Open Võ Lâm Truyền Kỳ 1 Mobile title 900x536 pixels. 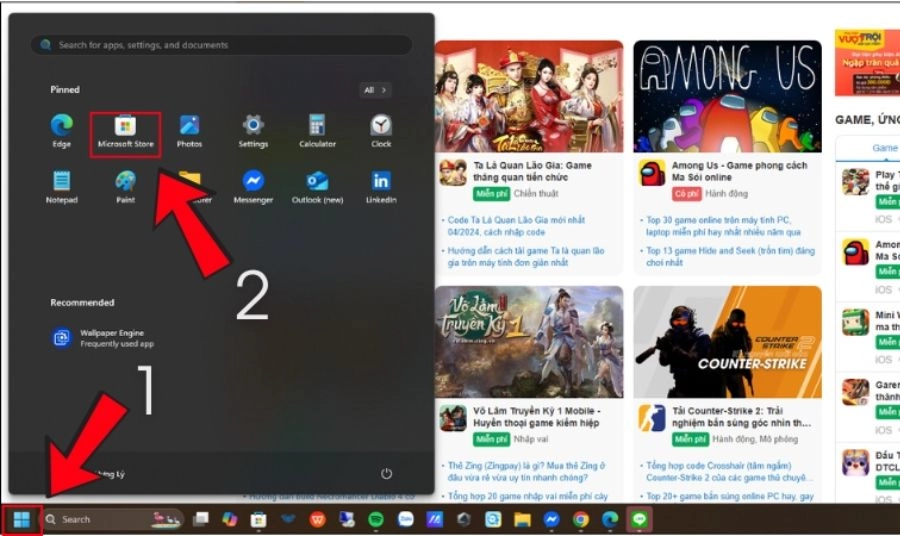click(x=536, y=417)
